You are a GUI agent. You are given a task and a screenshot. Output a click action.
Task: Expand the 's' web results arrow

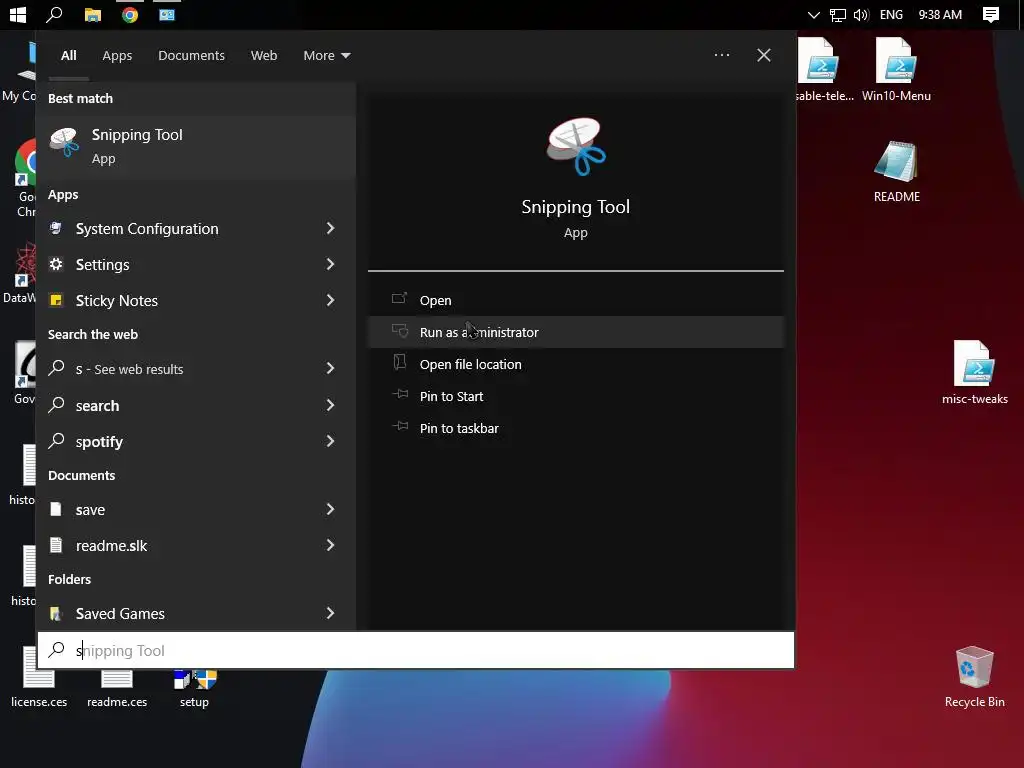point(330,368)
